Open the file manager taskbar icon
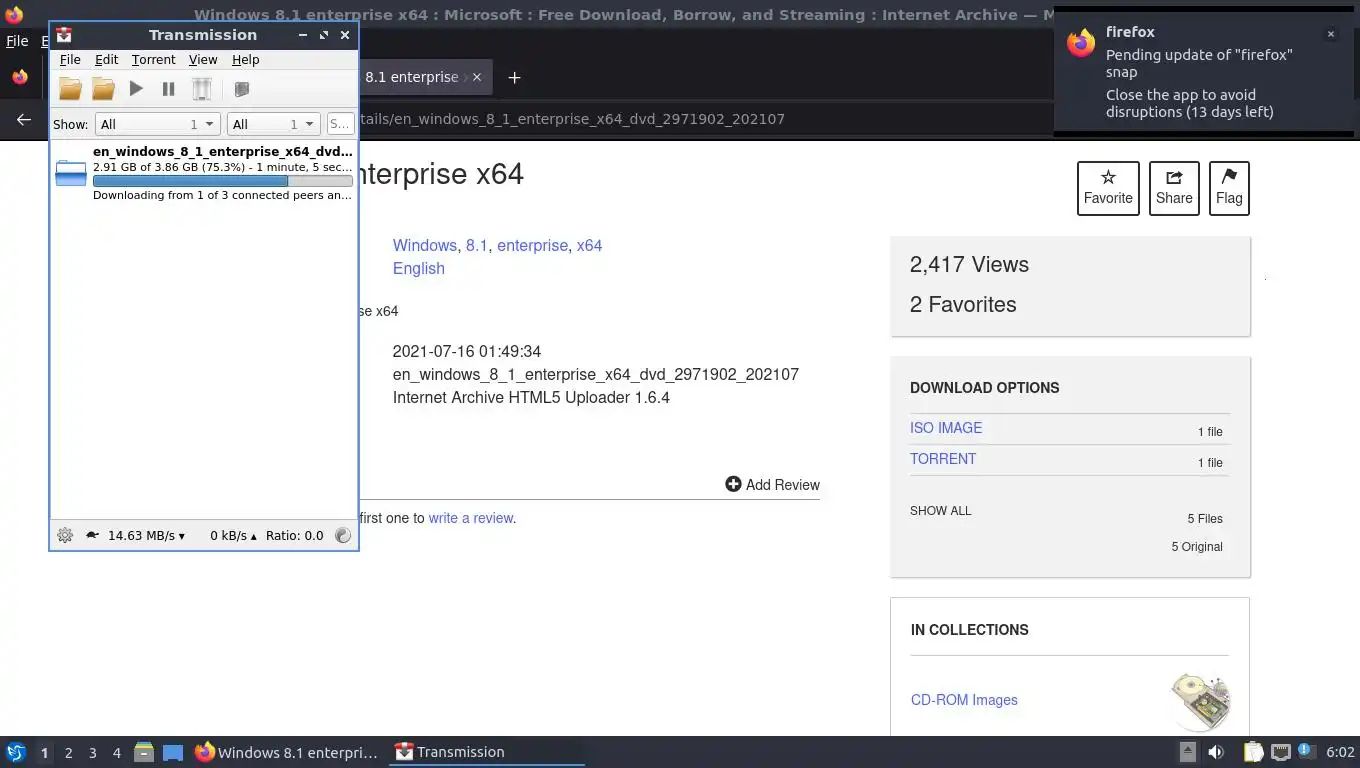Image resolution: width=1360 pixels, height=768 pixels. (144, 752)
